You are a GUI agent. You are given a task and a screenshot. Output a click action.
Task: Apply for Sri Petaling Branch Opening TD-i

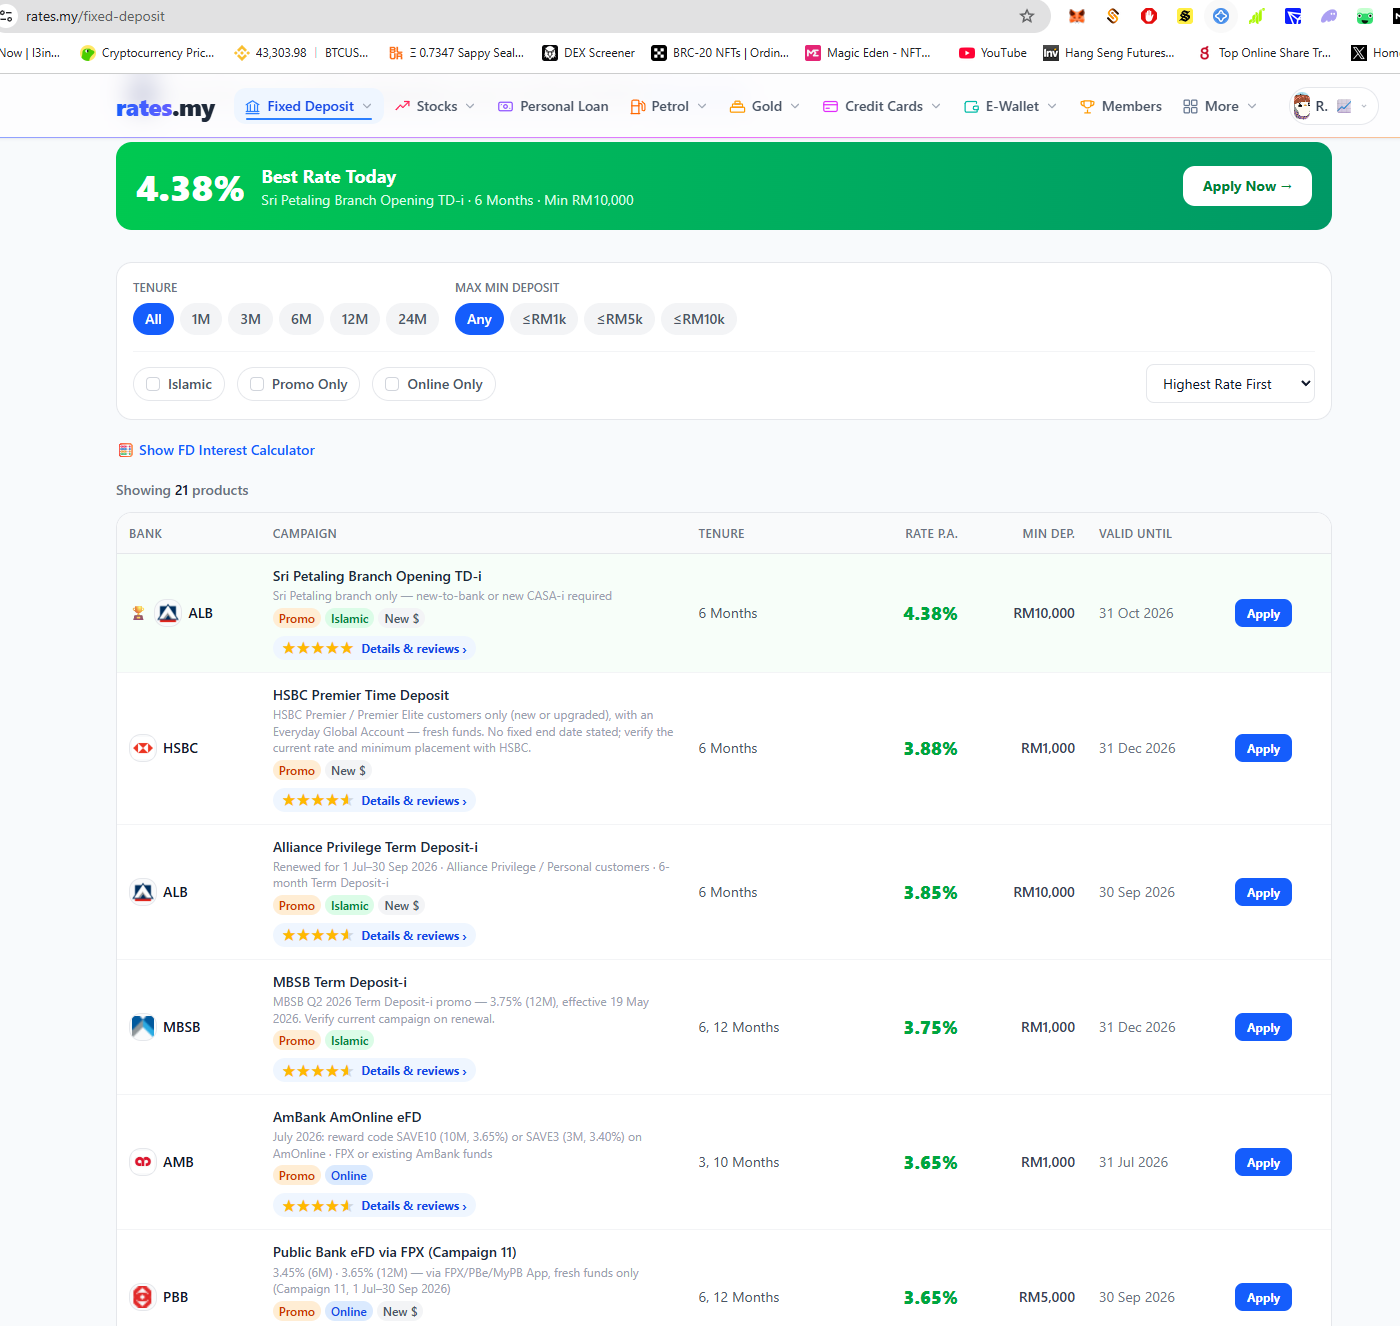tap(1263, 613)
